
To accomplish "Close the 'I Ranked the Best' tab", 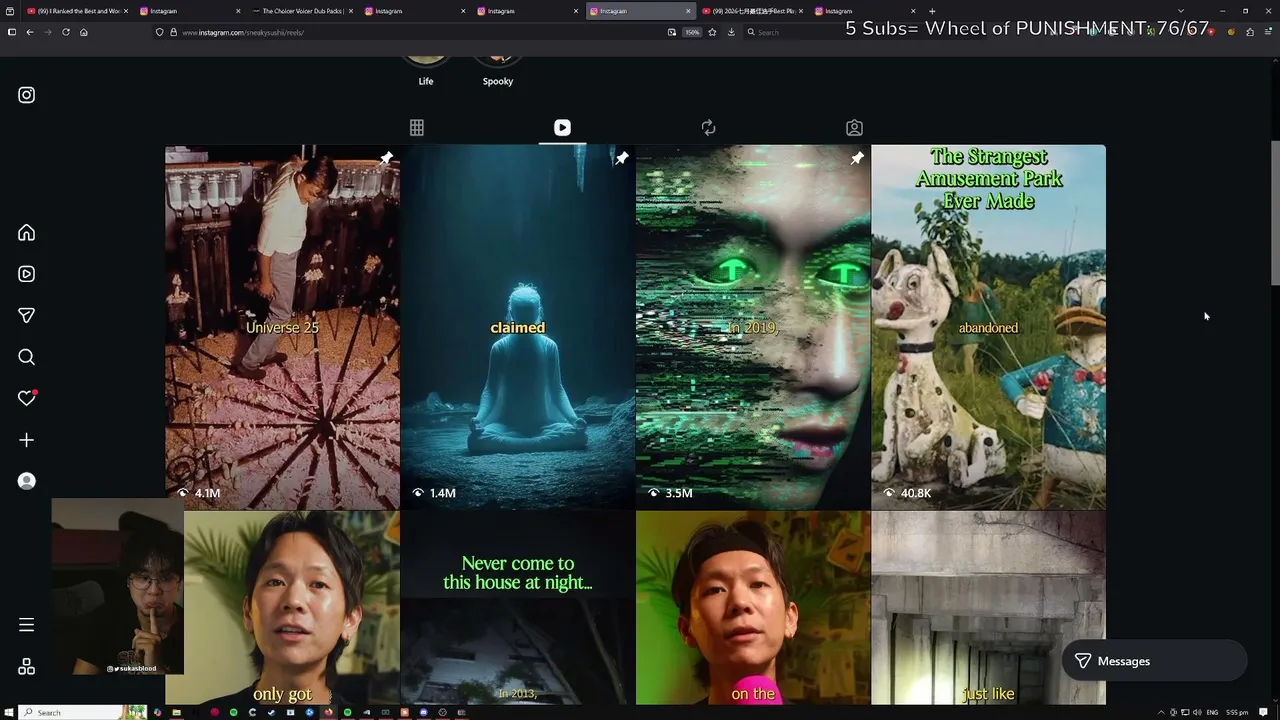I will click(126, 11).
